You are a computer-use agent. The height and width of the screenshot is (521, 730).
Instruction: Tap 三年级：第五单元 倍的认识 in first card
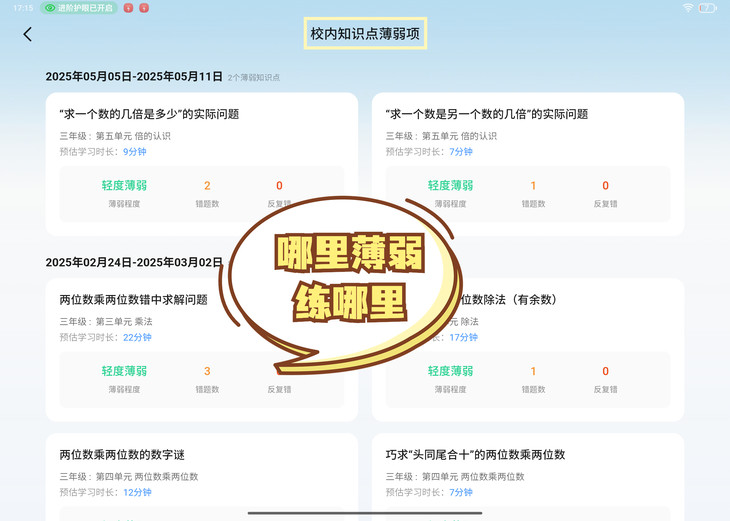(115, 136)
